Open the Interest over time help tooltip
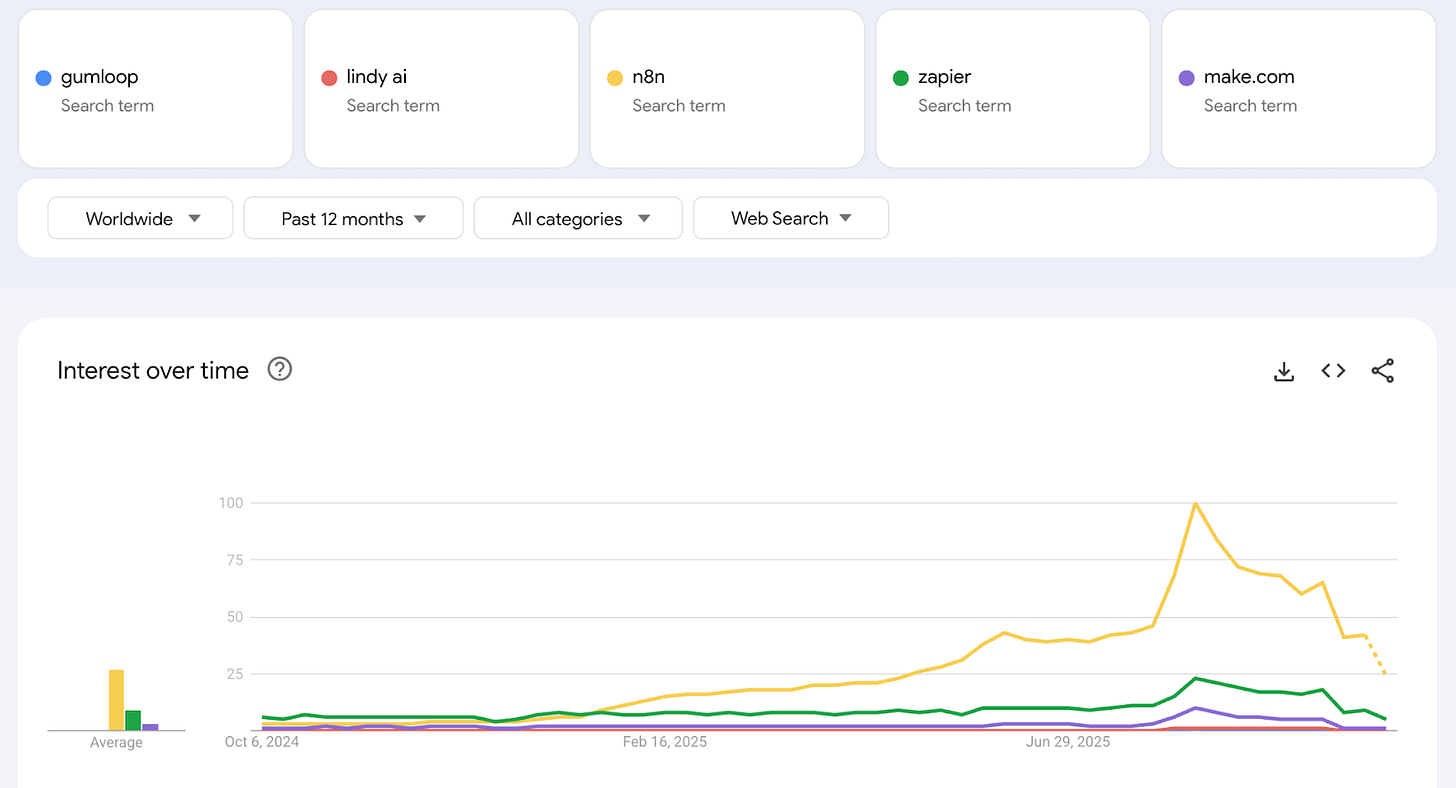The image size is (1456, 788). [x=279, y=369]
